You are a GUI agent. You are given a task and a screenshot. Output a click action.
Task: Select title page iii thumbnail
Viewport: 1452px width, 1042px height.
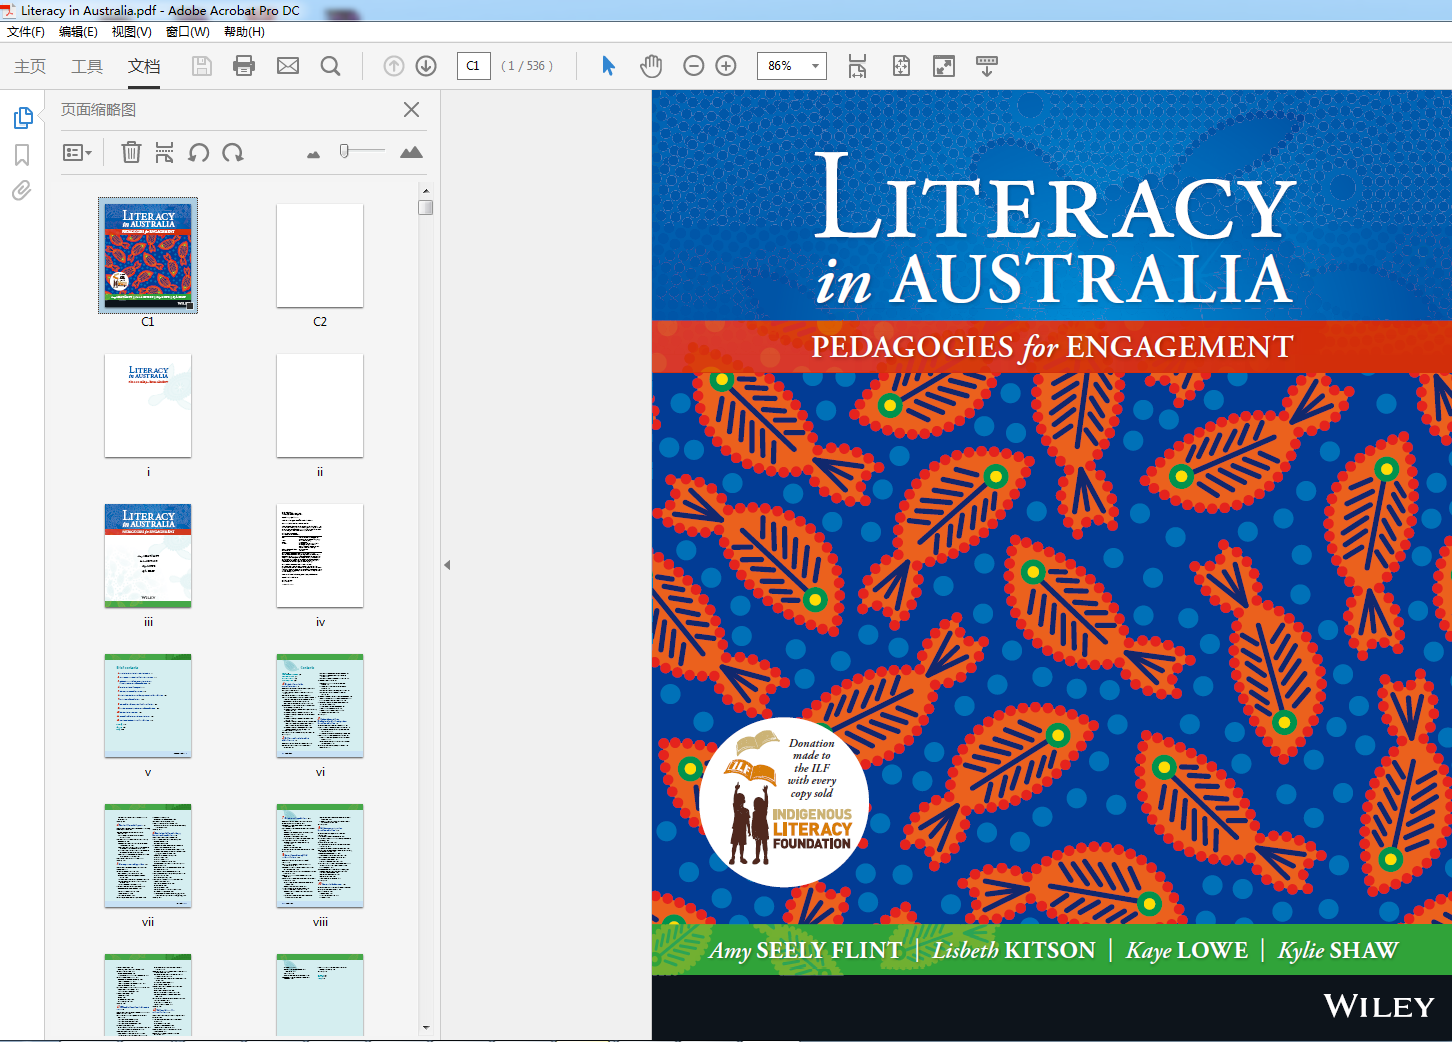148,556
